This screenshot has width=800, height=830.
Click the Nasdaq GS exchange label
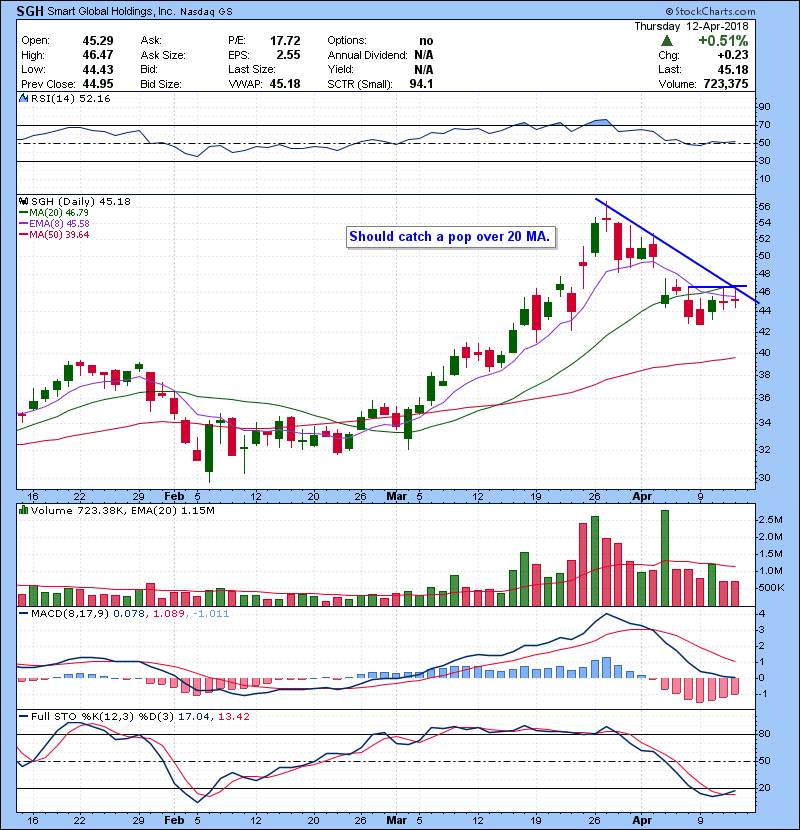206,12
